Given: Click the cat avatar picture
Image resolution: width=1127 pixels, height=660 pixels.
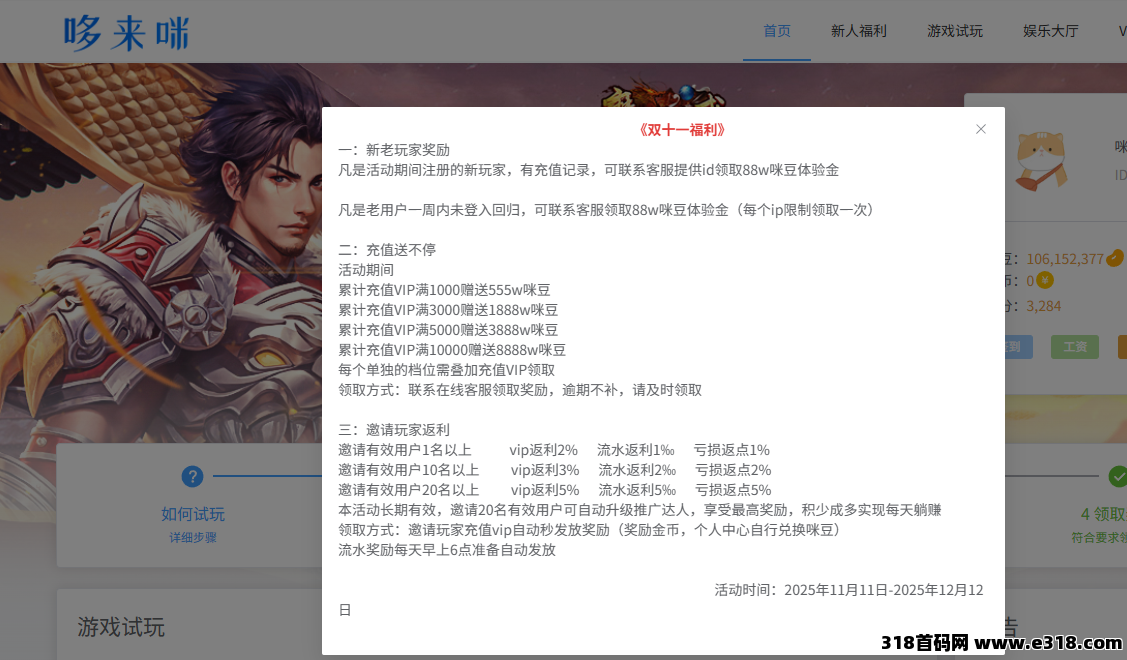Looking at the screenshot, I should point(1040,160).
